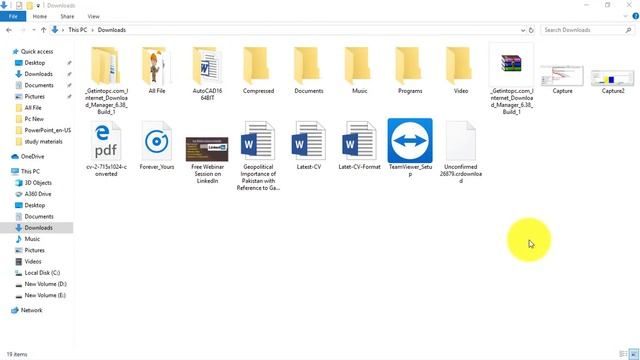Select the Capture image thumbnail
Viewport: 640px width, 360px height.
tap(562, 76)
